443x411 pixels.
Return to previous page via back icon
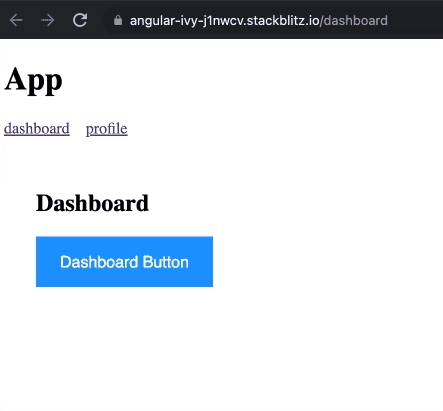16,20
